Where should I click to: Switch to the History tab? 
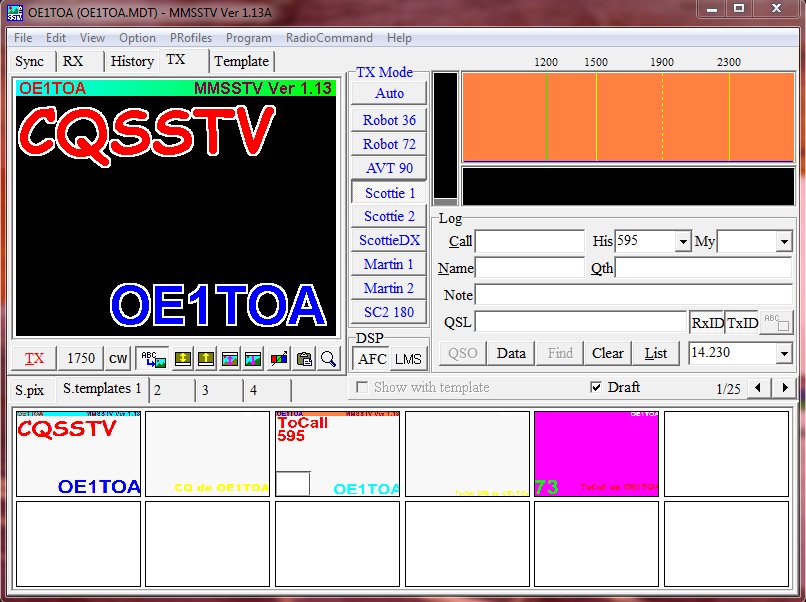(132, 61)
